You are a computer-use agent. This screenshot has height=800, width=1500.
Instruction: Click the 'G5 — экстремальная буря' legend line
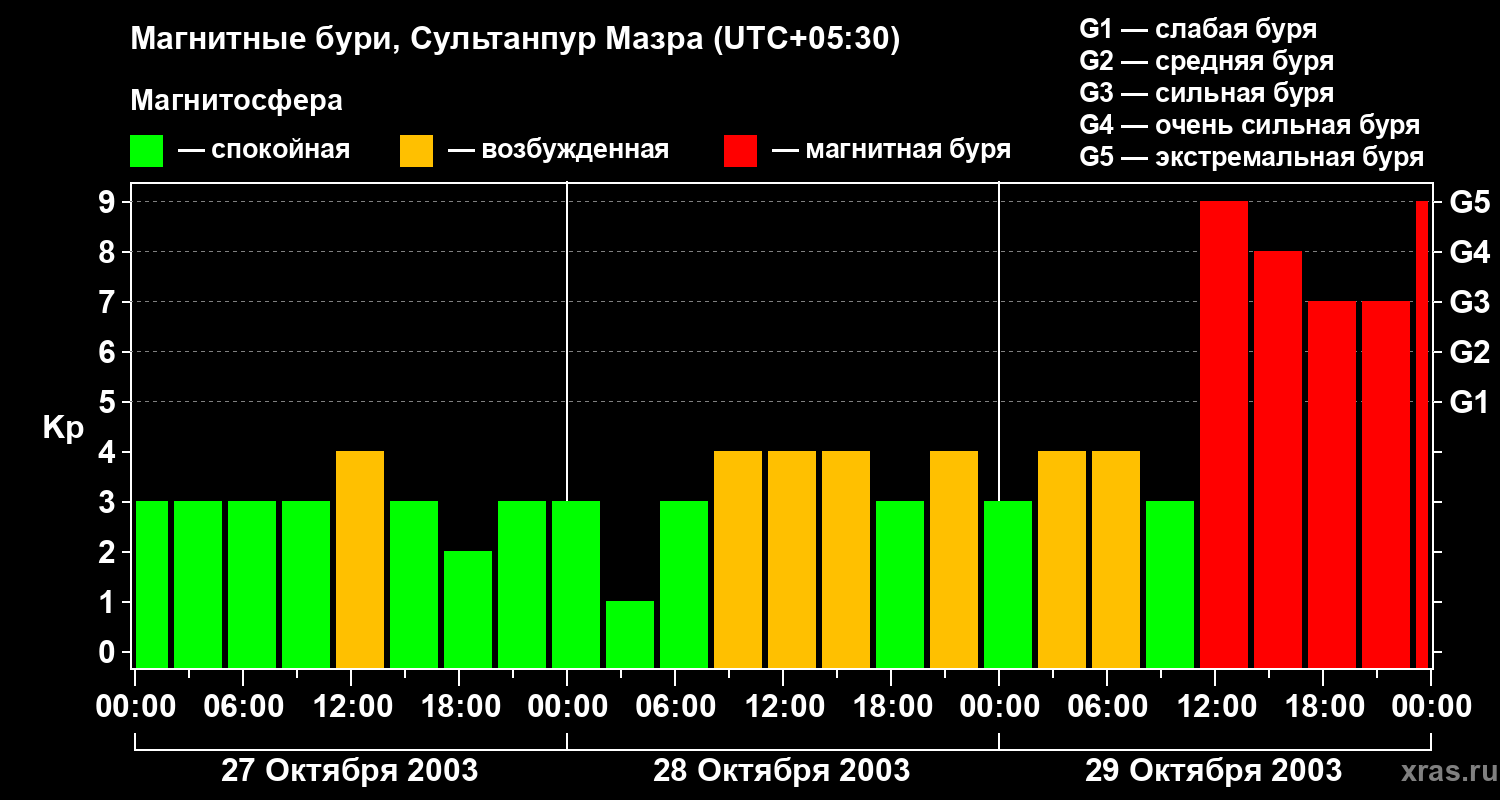coord(1252,157)
